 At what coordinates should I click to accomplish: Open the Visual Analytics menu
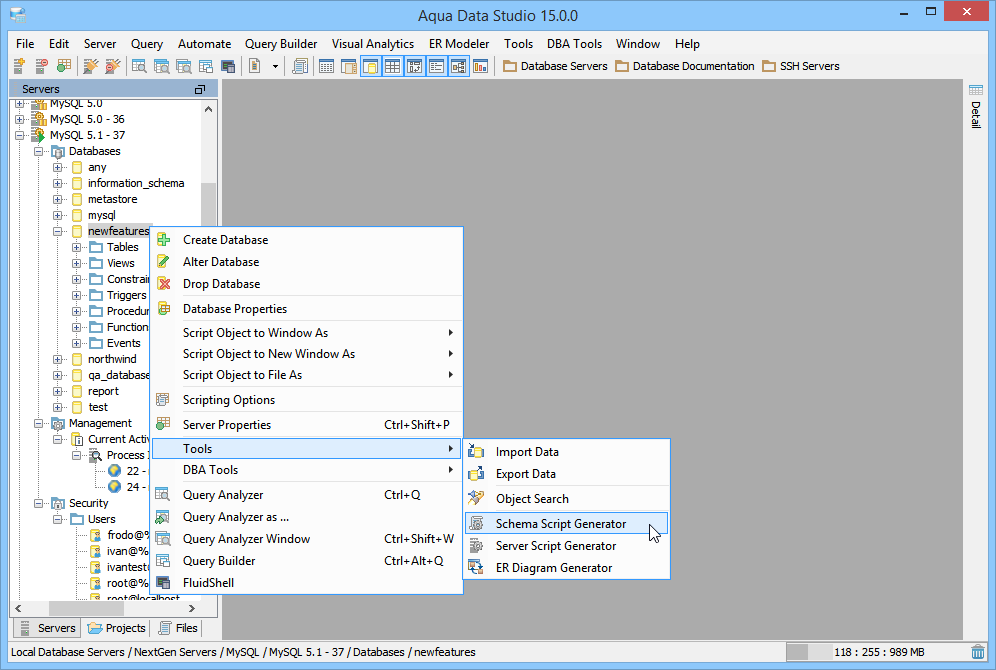click(x=373, y=44)
